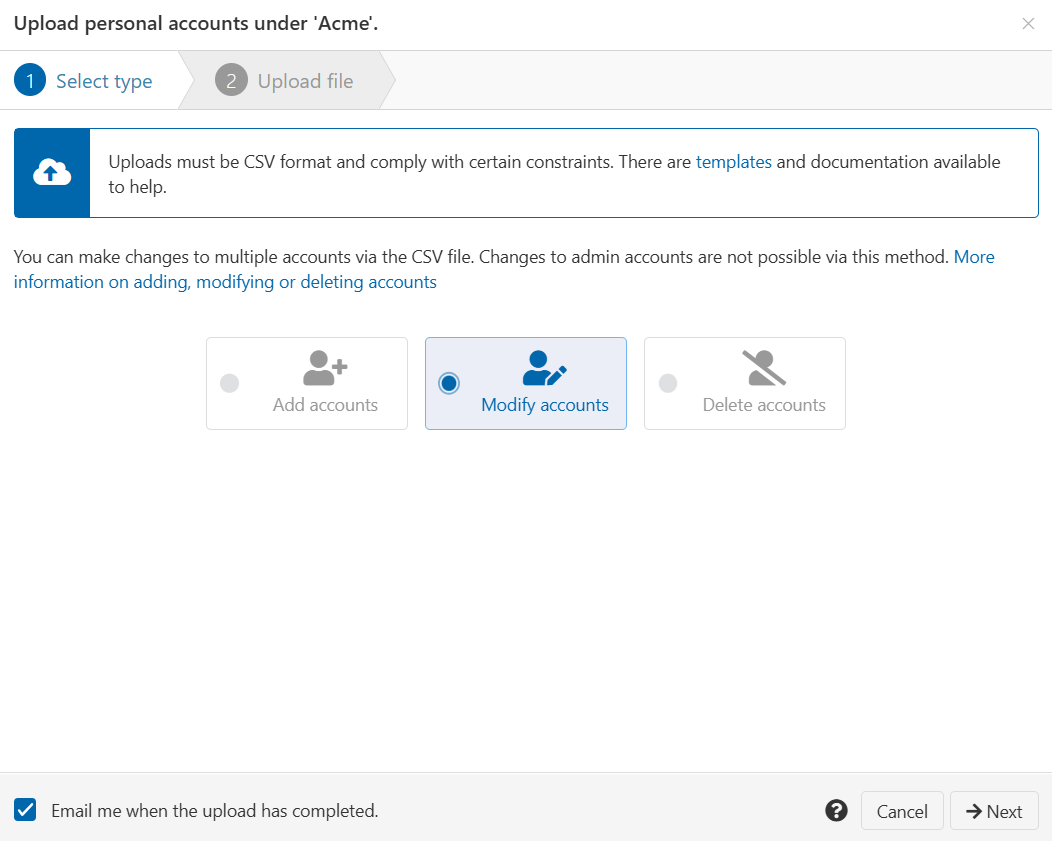The width and height of the screenshot is (1052, 841).
Task: Switch to the Upload file step
Action: click(285, 80)
